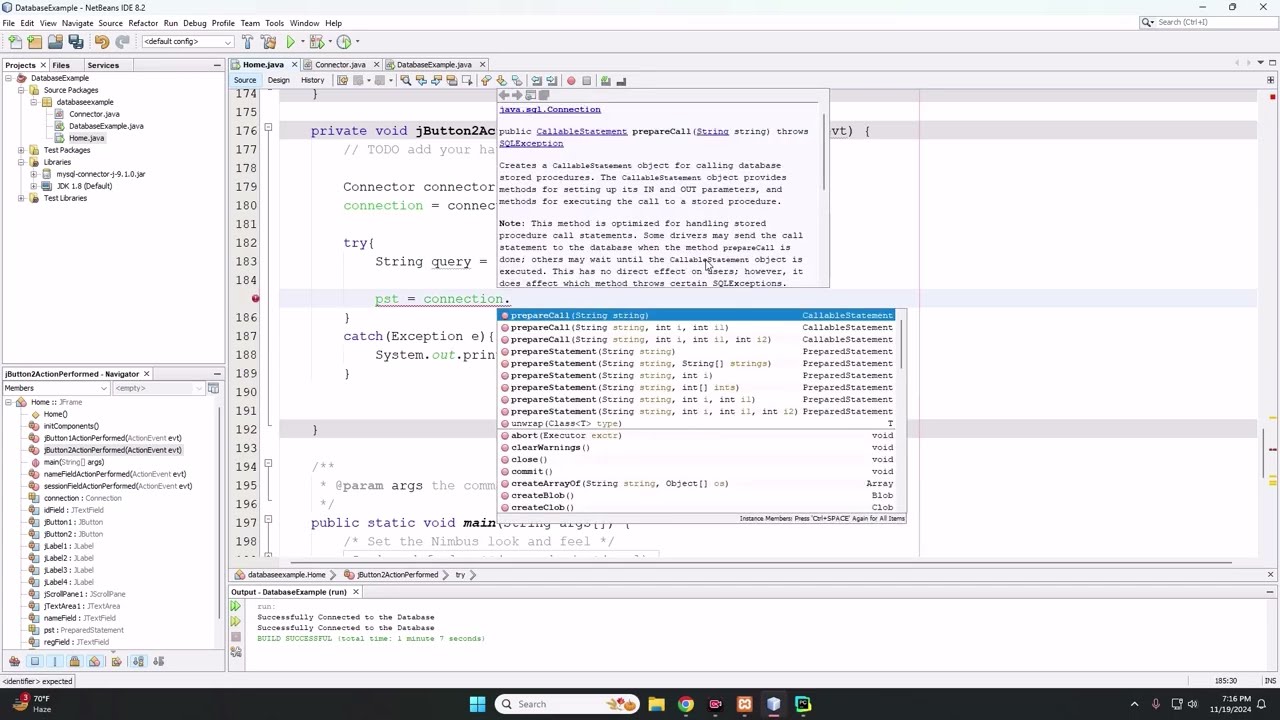This screenshot has height=720, width=1280.
Task: Collapse the Source Packages node
Action: point(20,90)
